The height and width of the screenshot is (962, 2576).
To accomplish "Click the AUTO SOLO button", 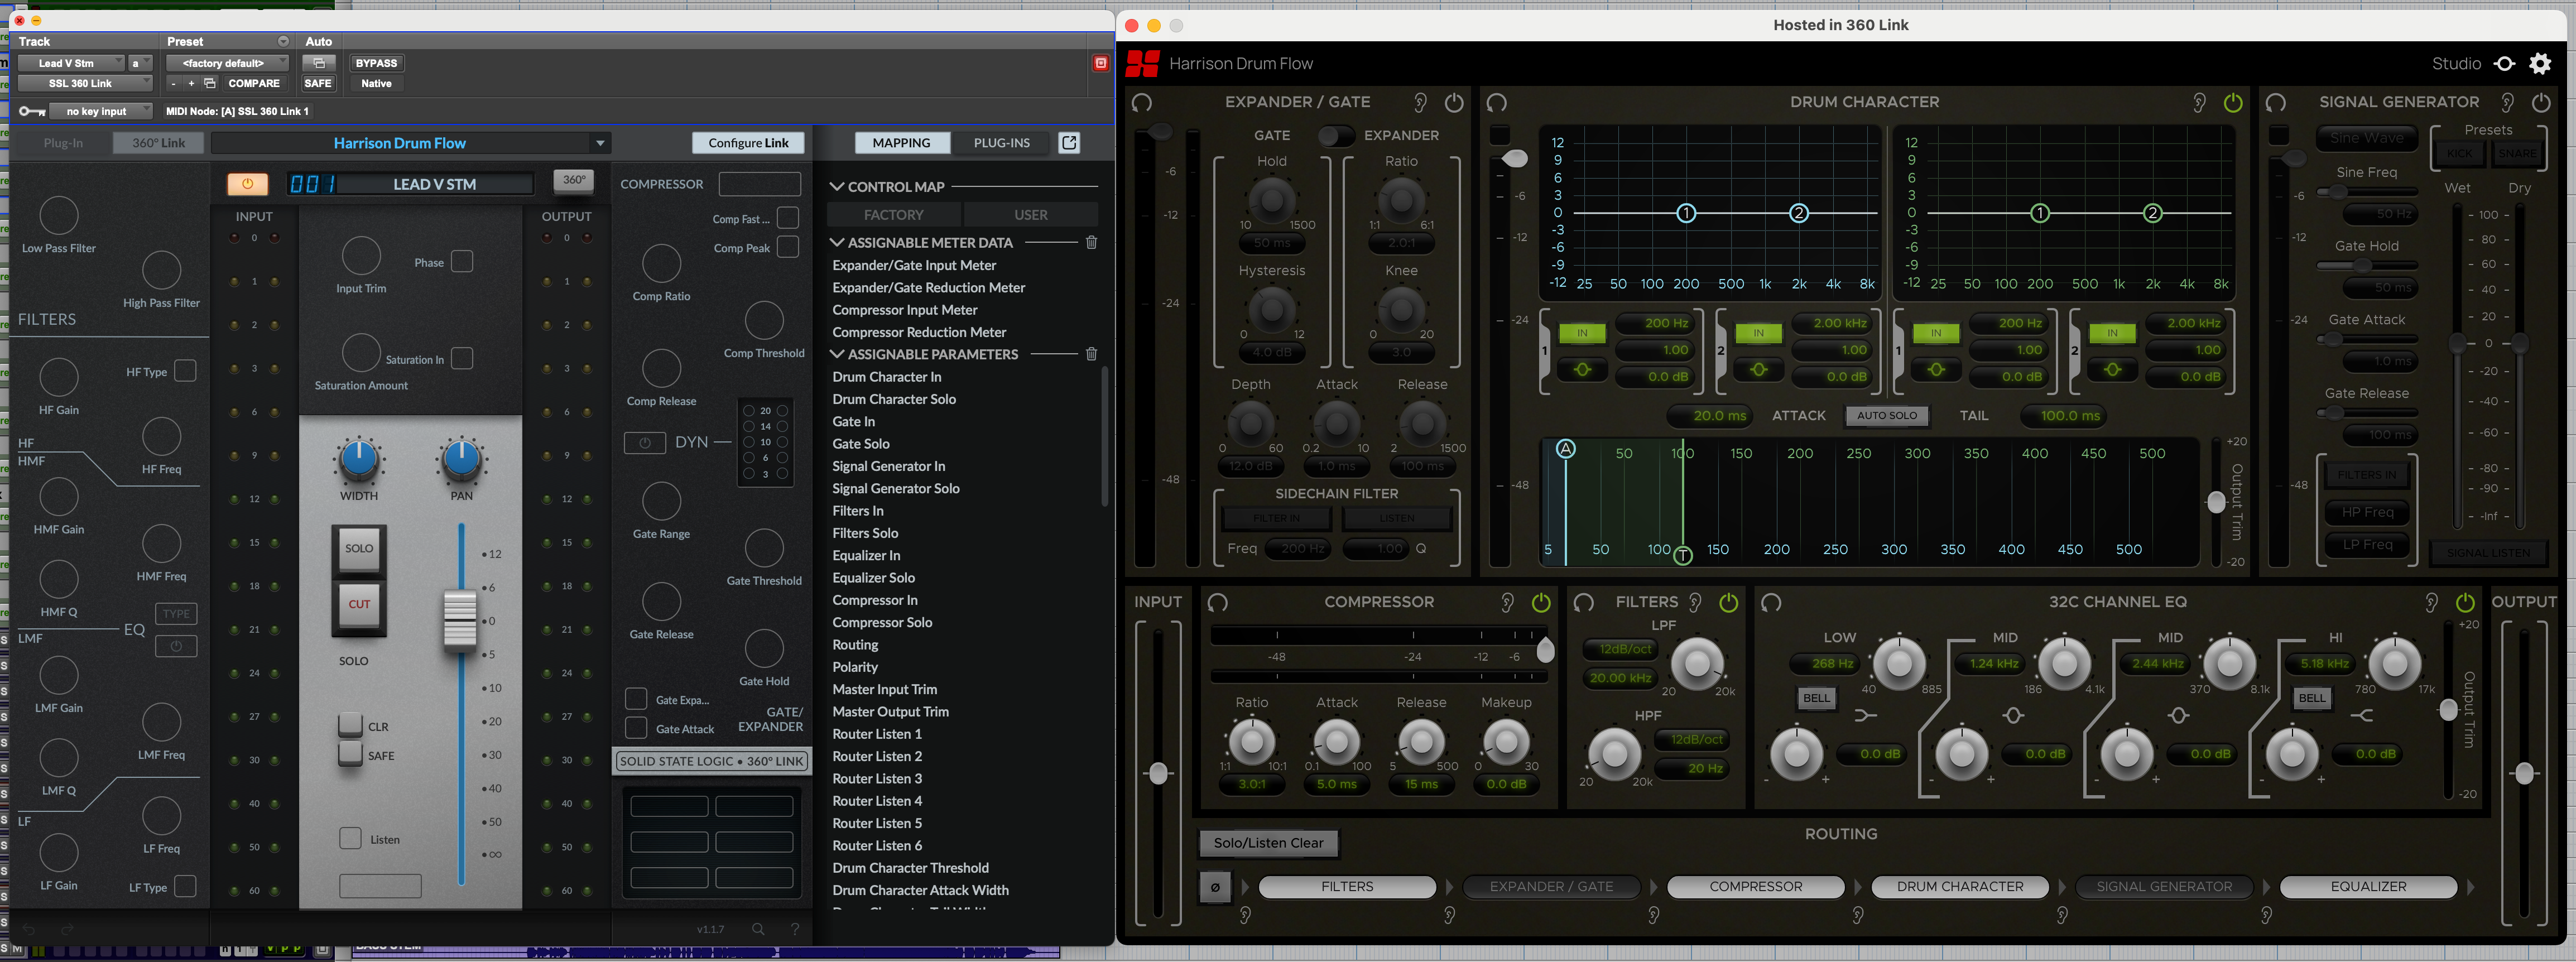I will 1887,415.
